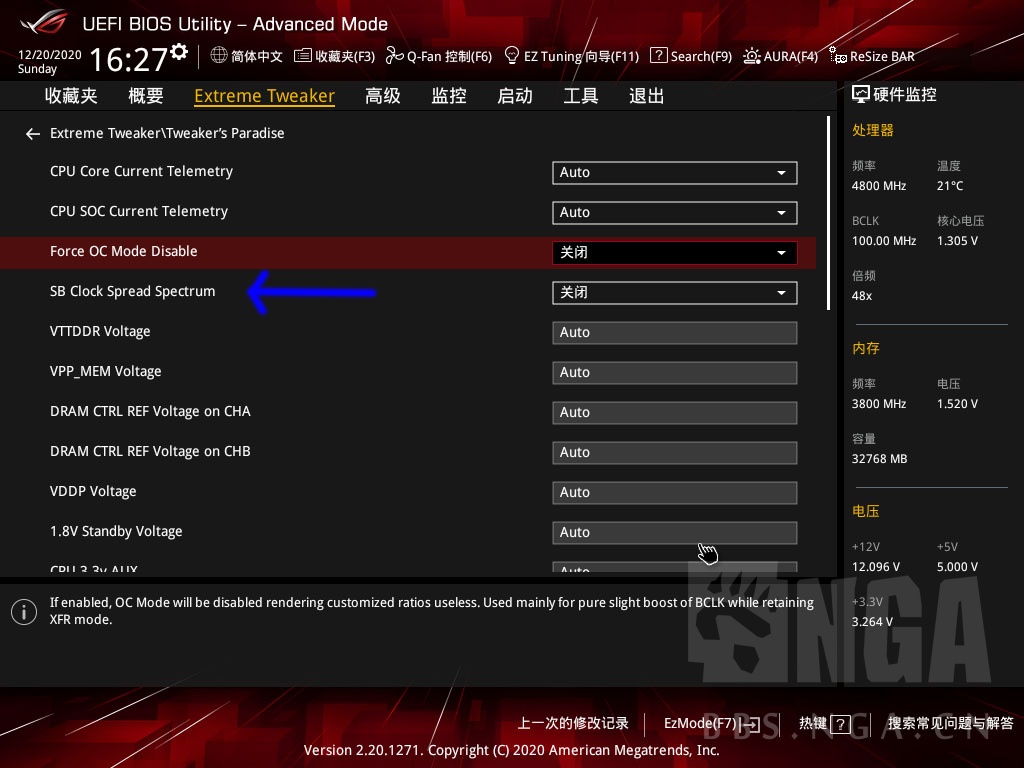Click EzMode switch arrow icon
This screenshot has width=1024, height=768.
coord(750,724)
